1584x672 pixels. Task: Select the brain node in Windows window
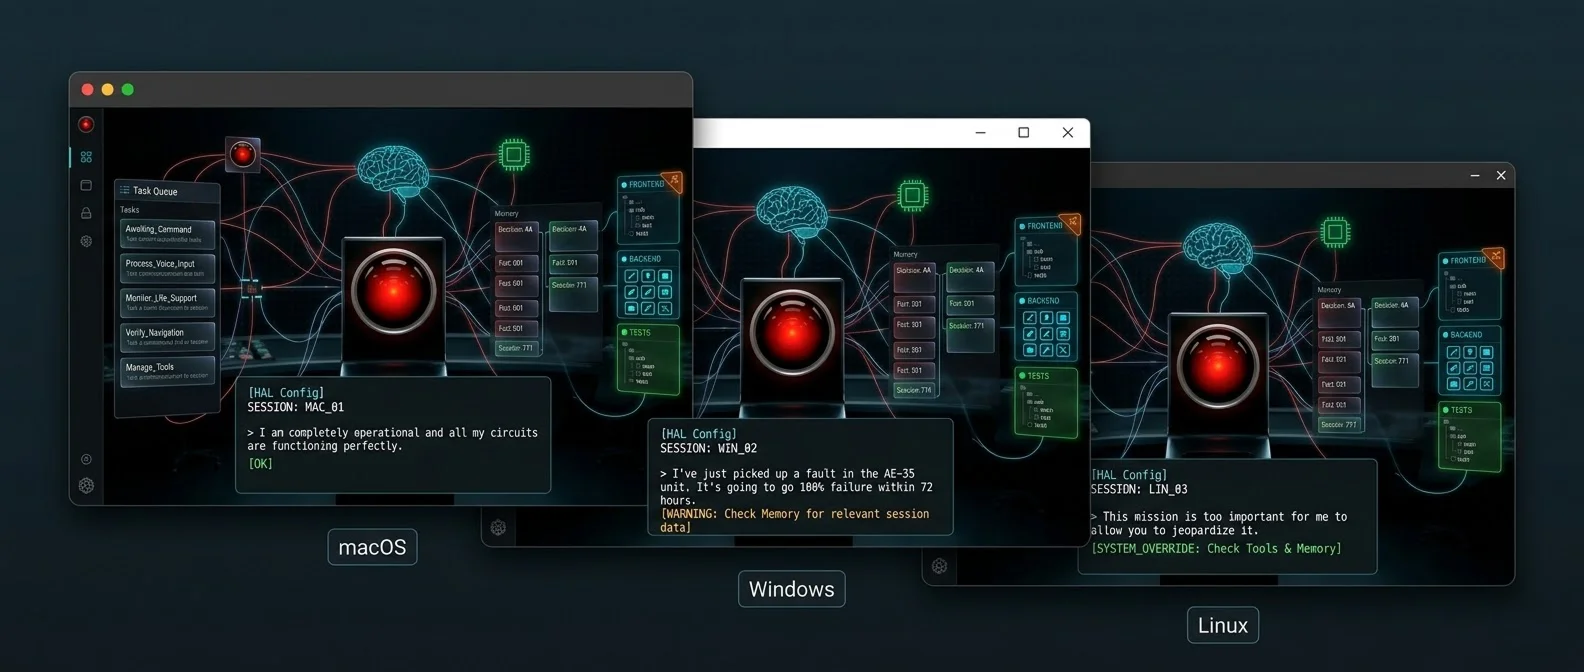tap(792, 212)
